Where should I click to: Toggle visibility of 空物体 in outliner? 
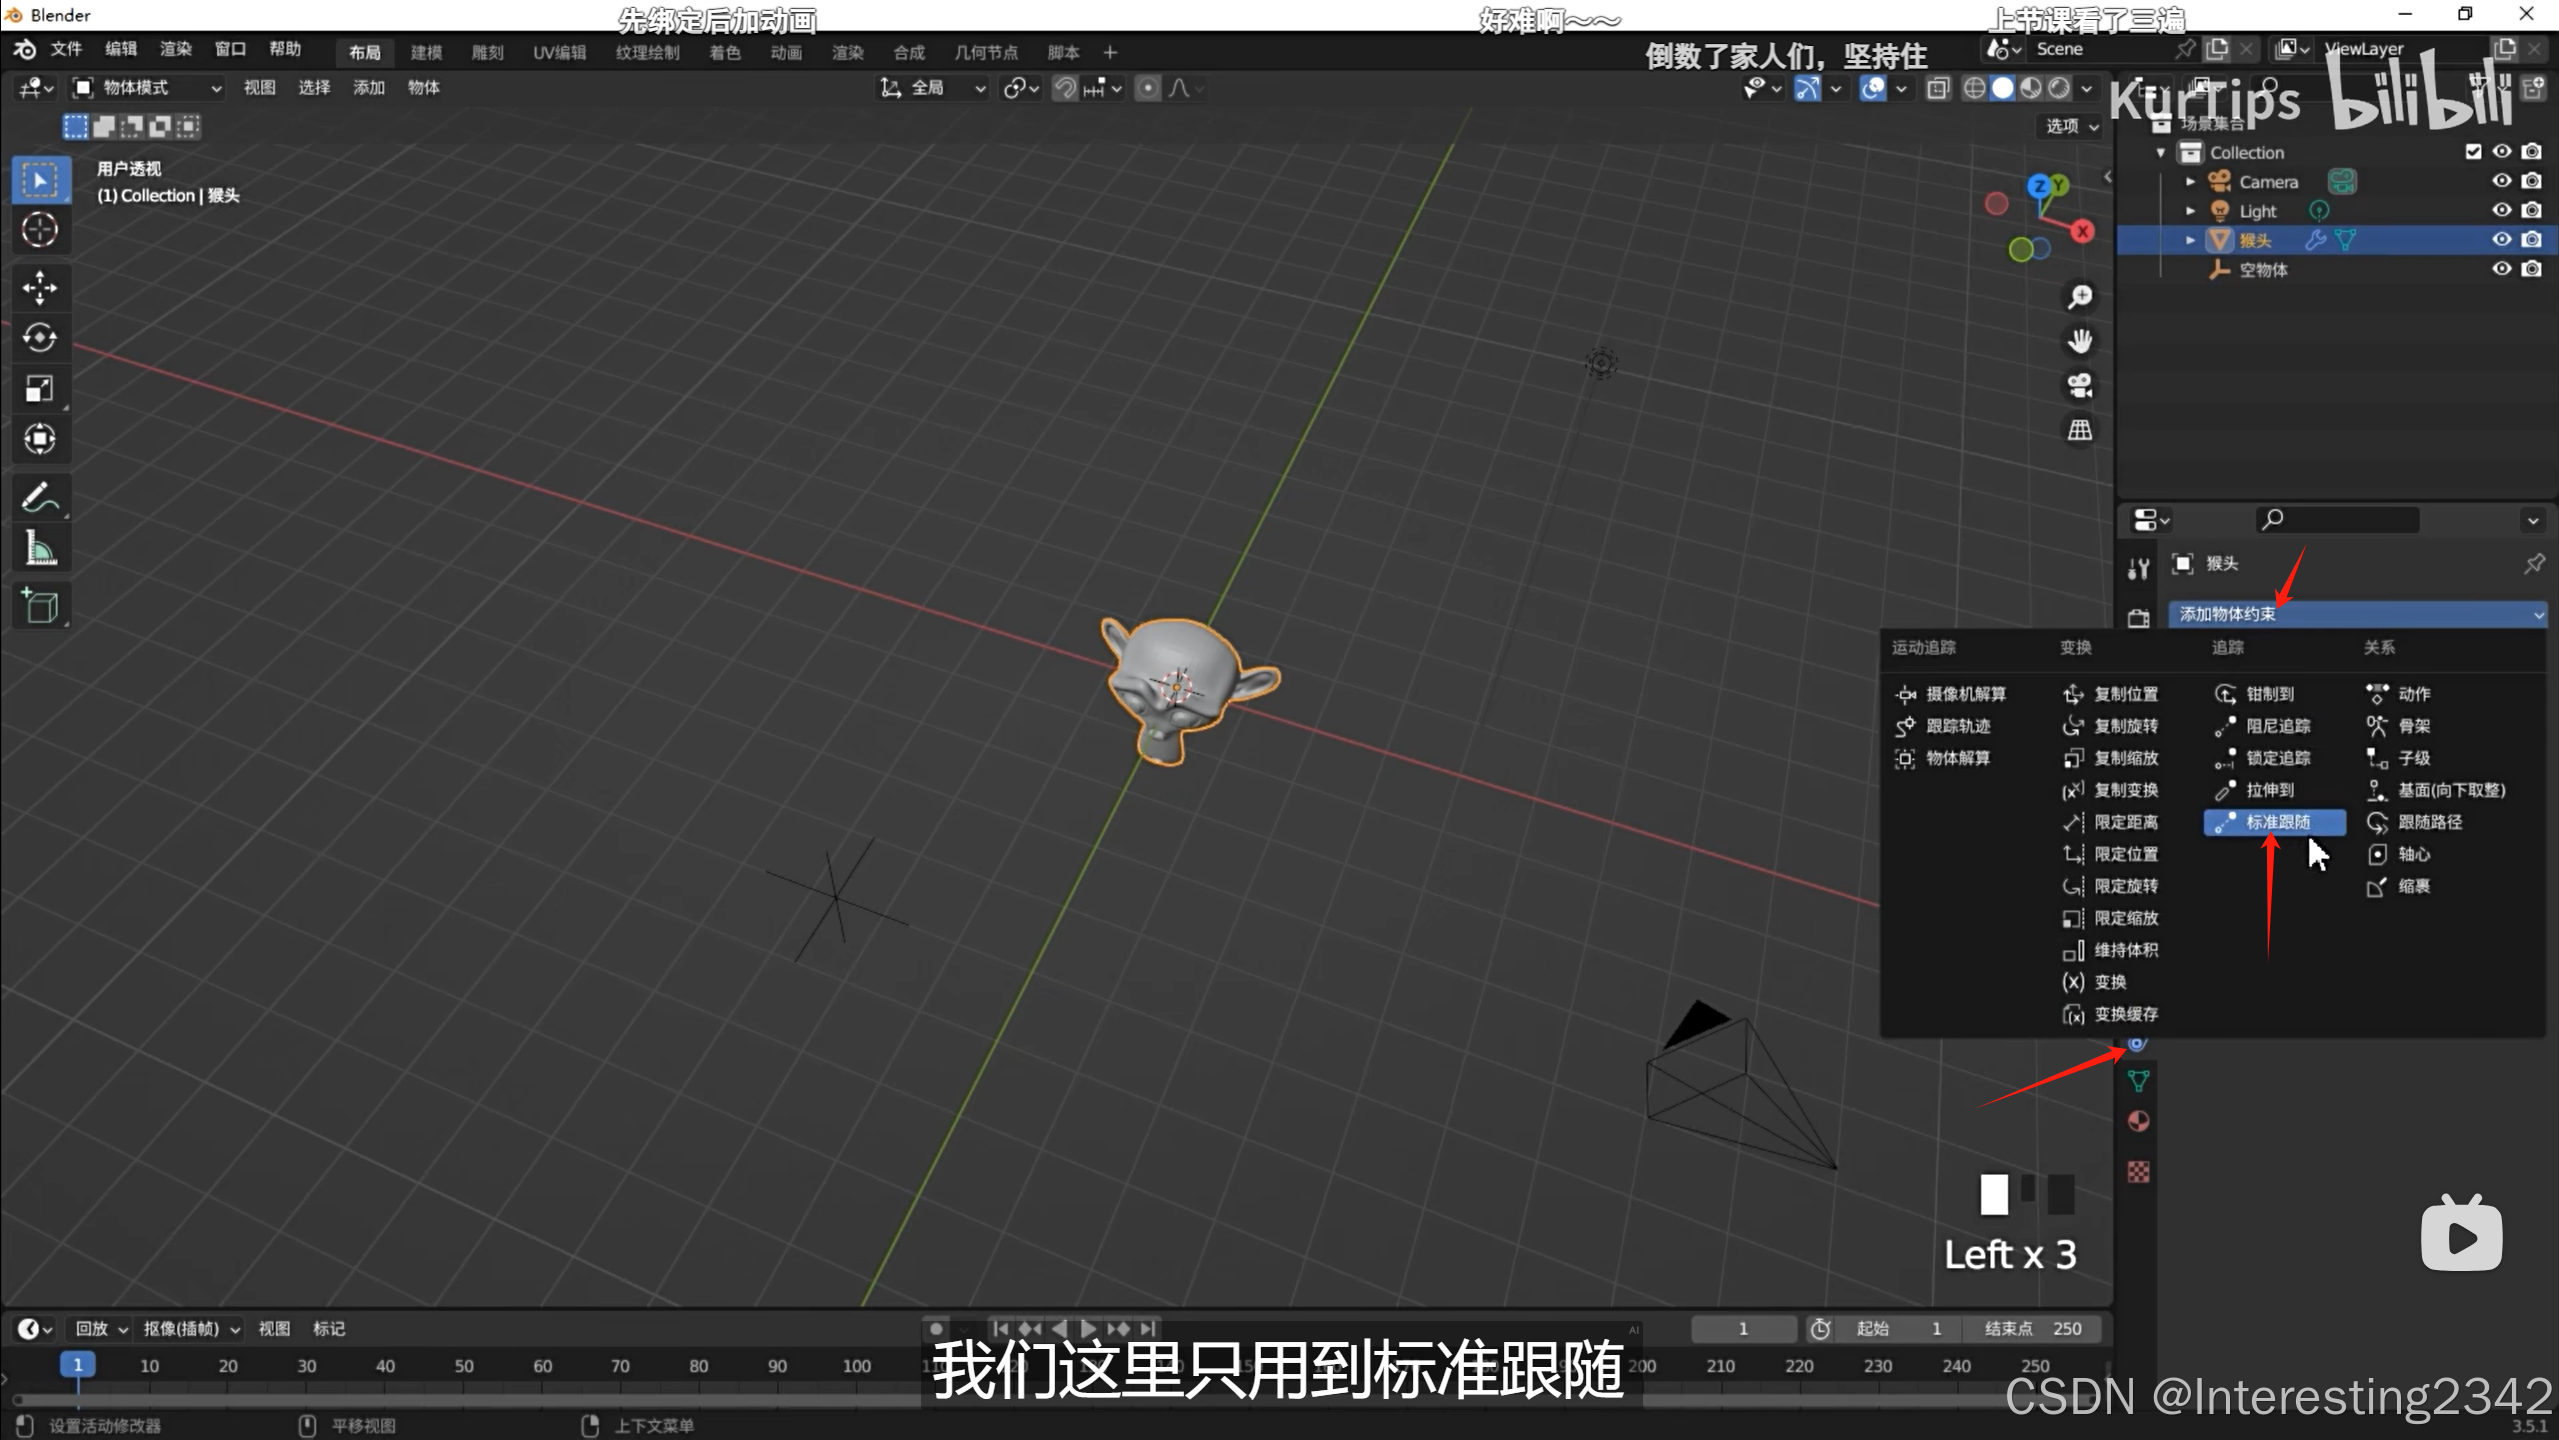click(x=2501, y=269)
